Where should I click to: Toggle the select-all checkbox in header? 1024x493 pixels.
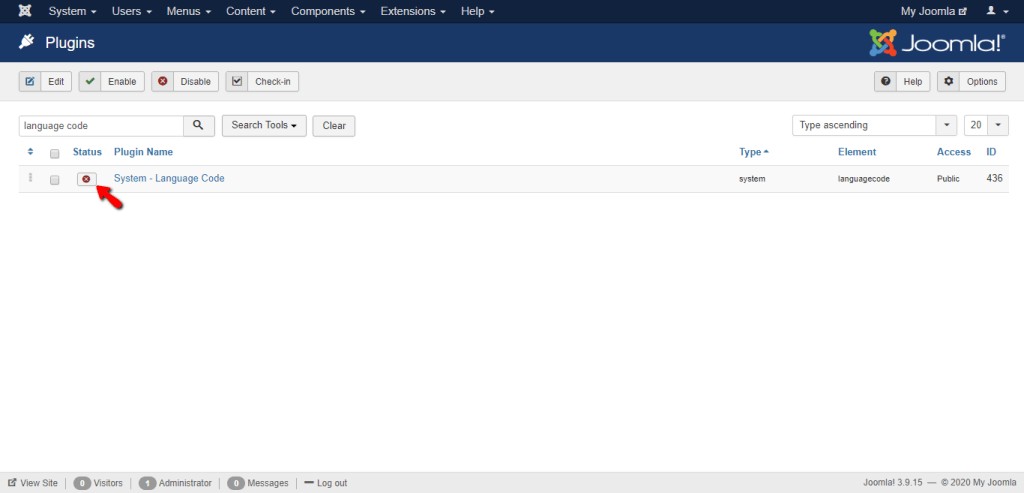tap(55, 153)
